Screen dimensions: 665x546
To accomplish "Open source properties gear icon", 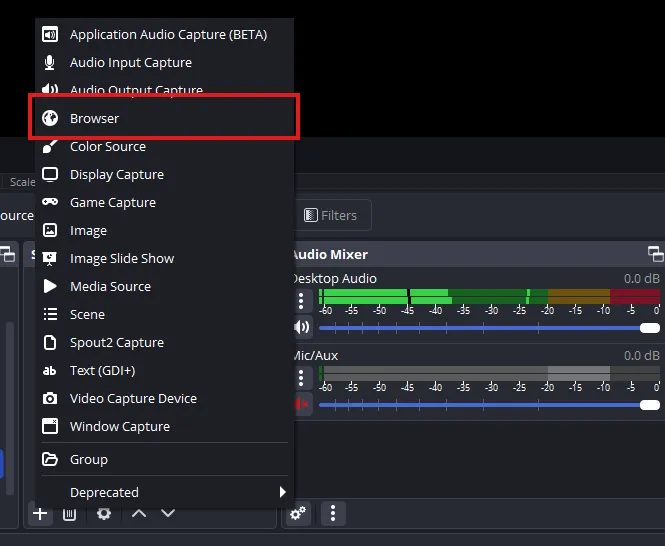I will point(104,514).
